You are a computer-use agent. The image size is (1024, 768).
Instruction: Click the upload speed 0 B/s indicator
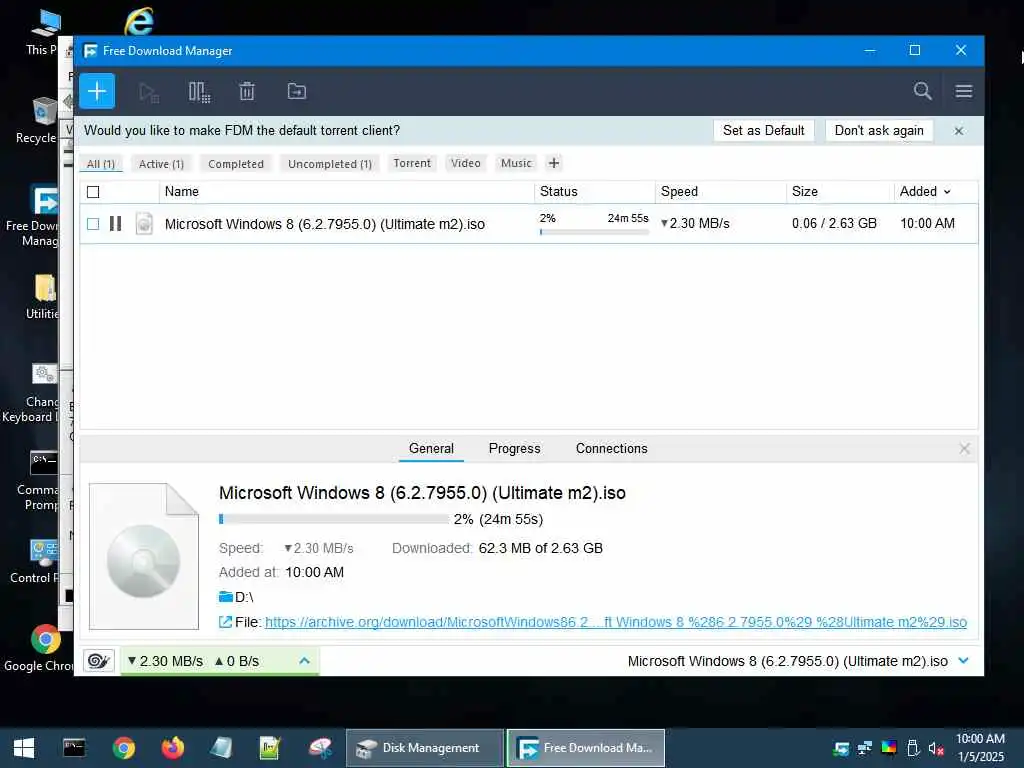236,661
